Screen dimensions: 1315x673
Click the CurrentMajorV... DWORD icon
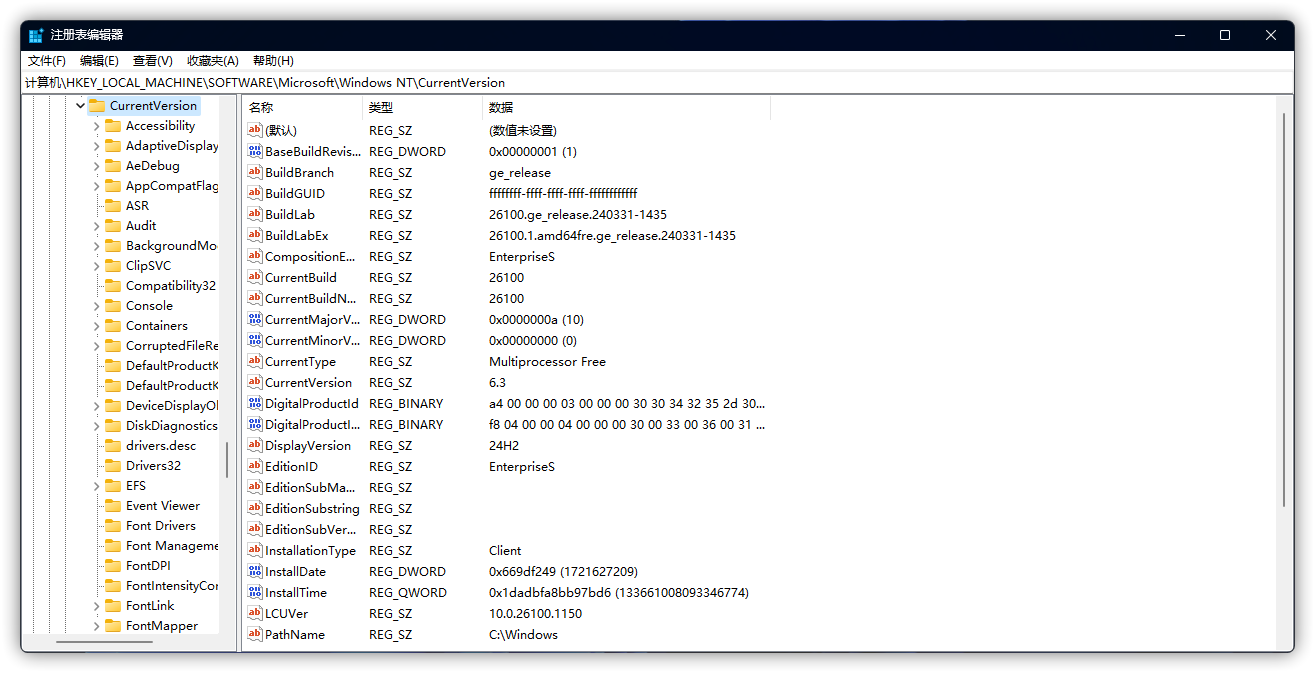254,319
